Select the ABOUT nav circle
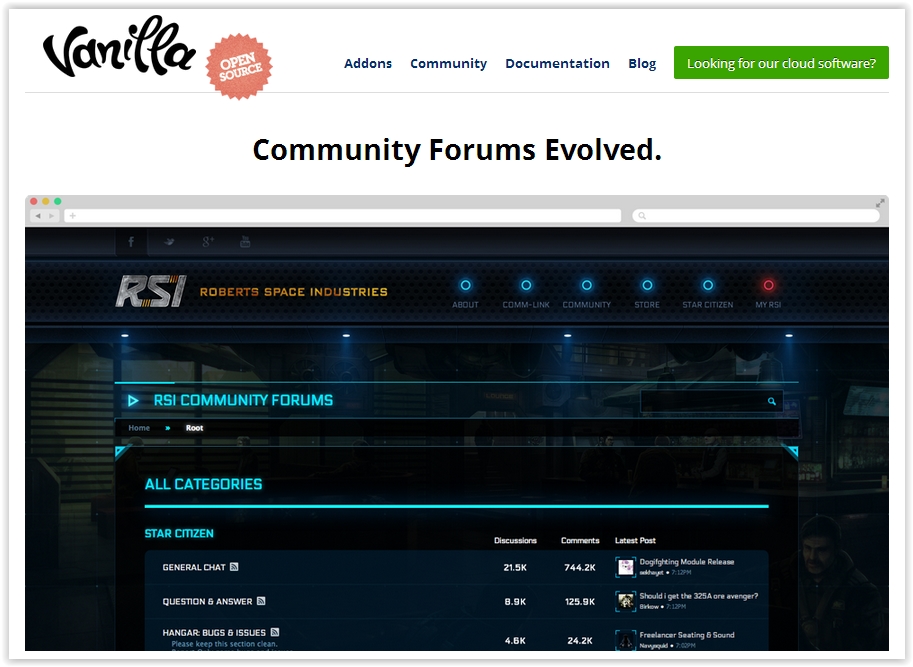The height and width of the screenshot is (667, 913). (465, 285)
